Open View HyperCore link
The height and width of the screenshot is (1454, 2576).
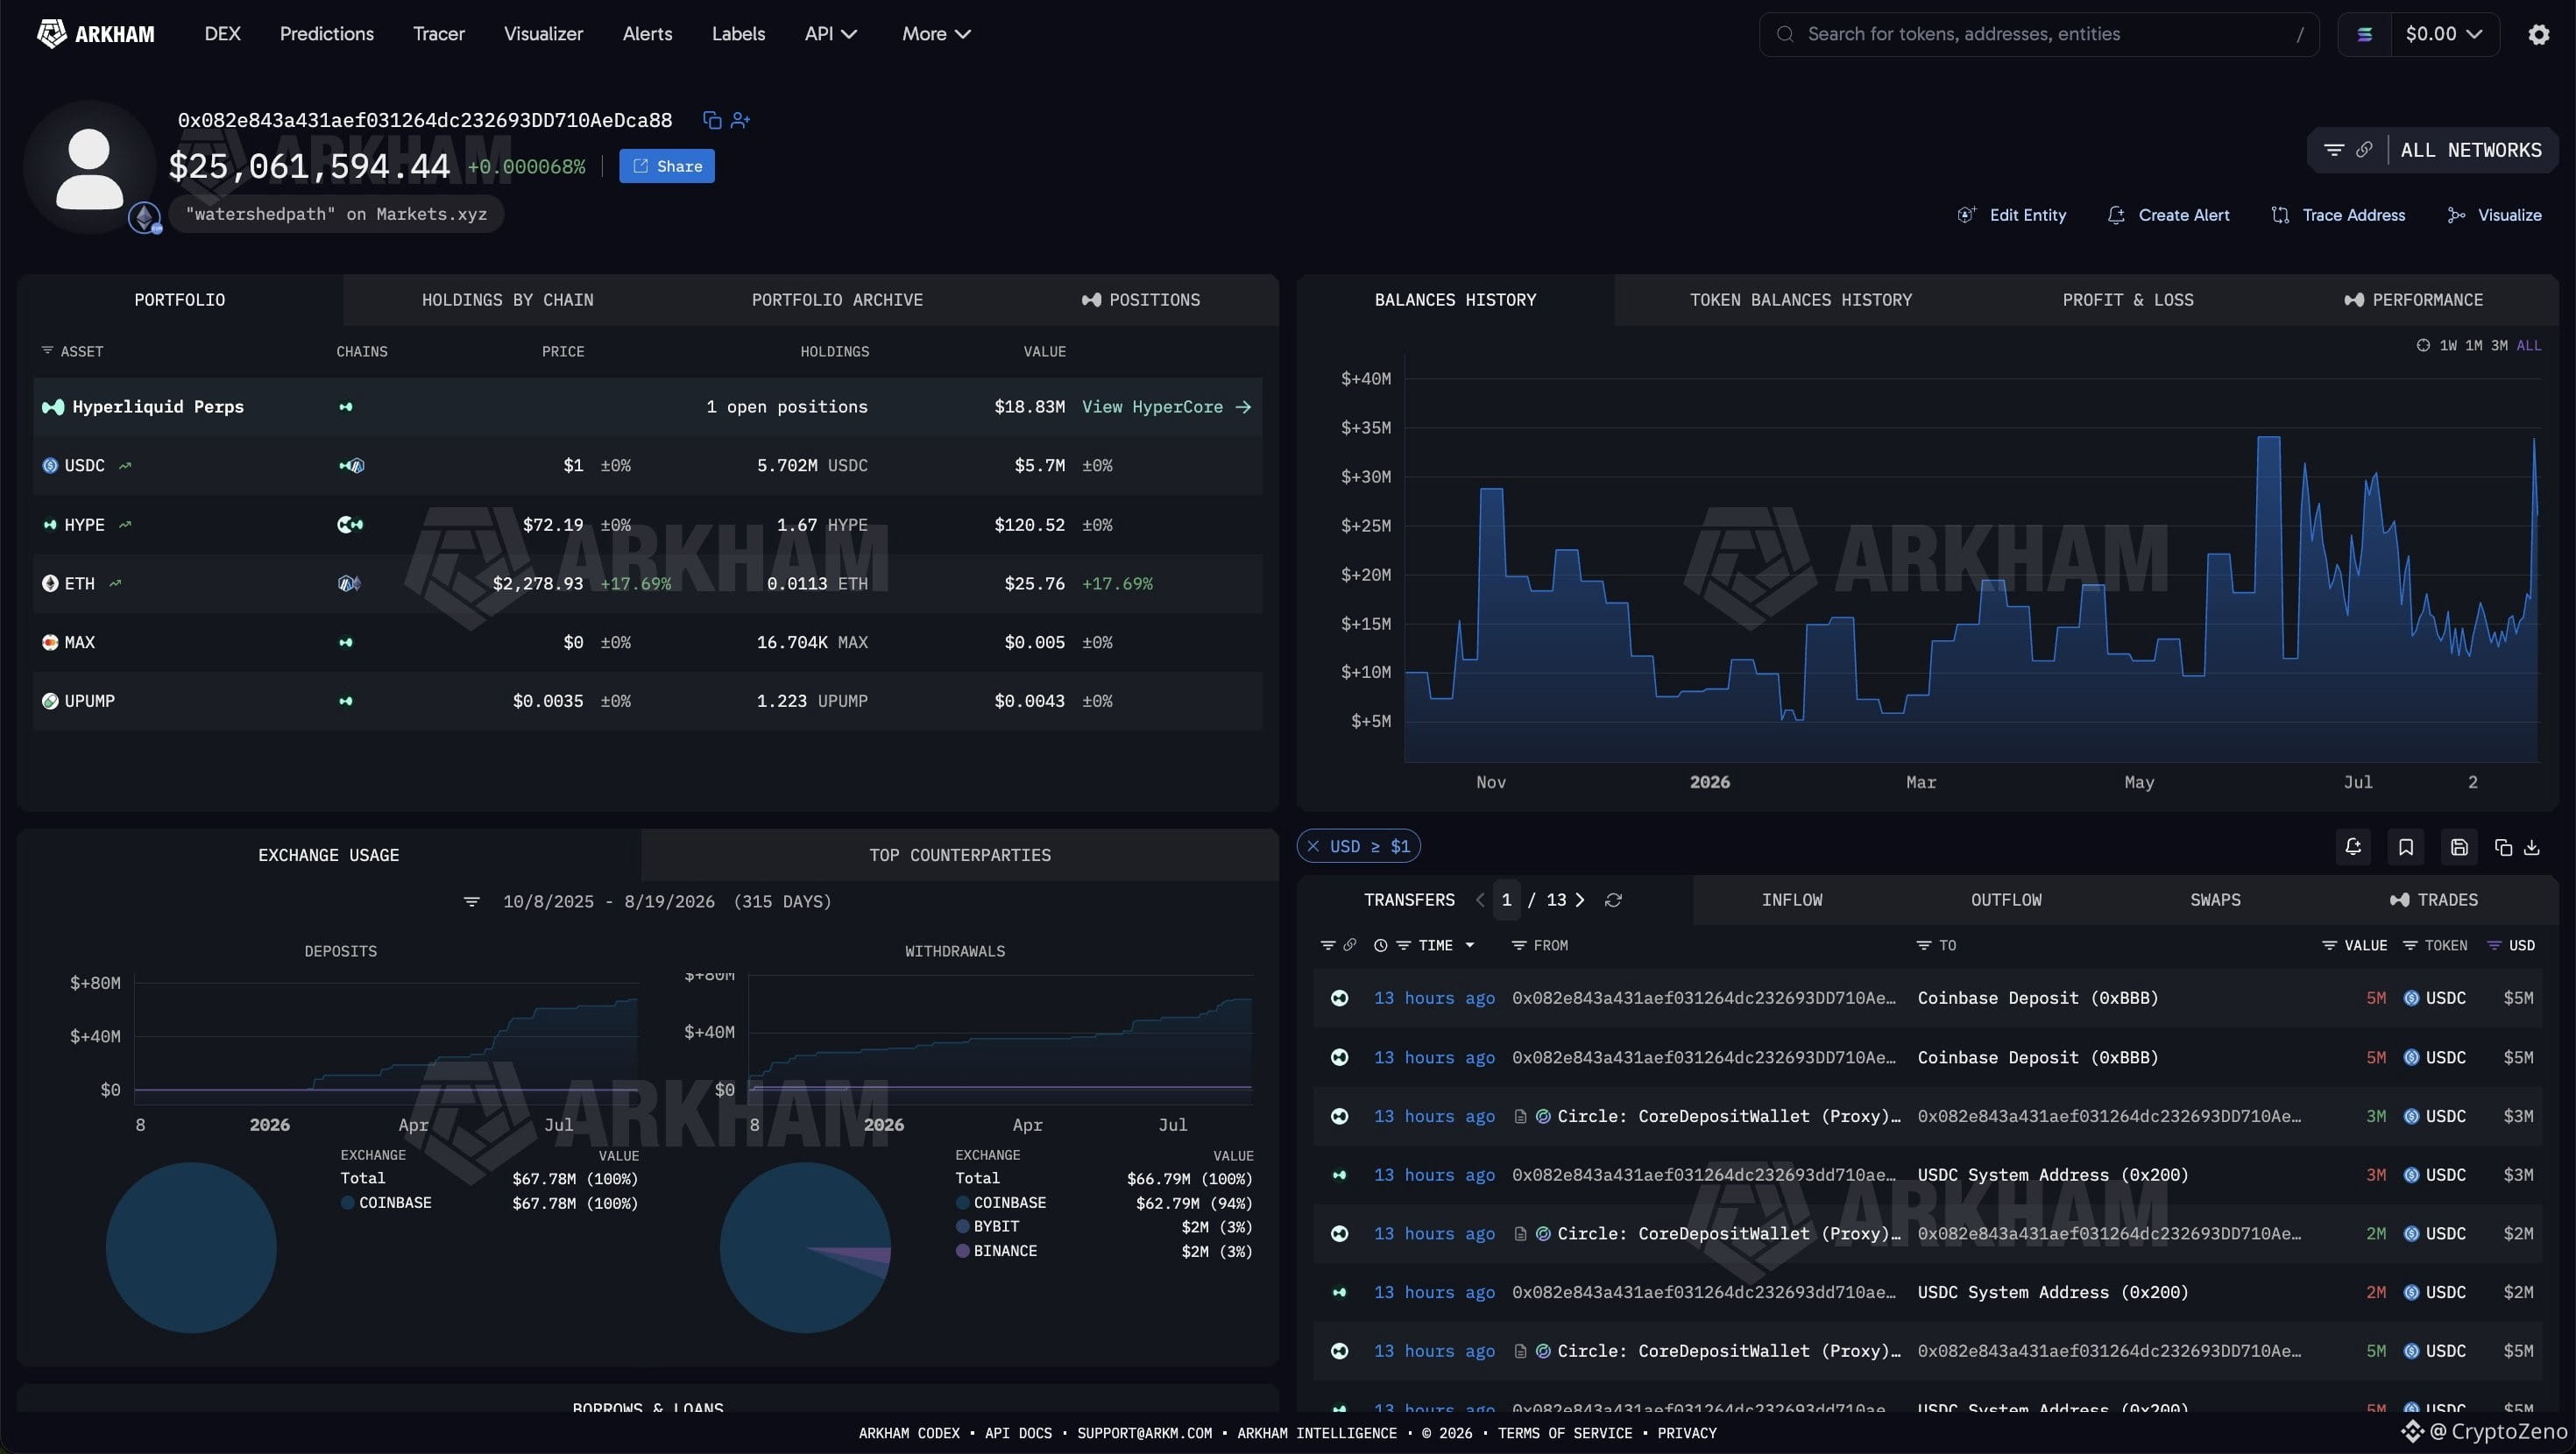coord(1166,407)
